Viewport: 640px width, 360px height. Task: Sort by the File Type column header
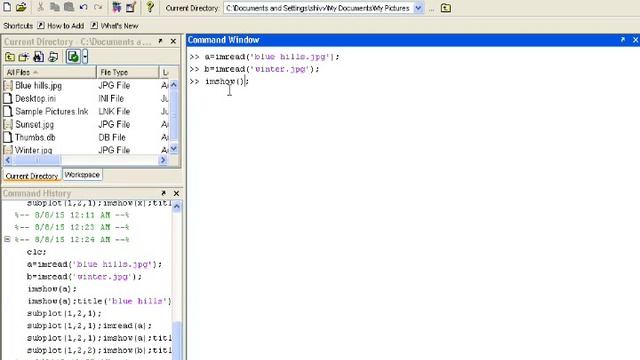pos(128,72)
